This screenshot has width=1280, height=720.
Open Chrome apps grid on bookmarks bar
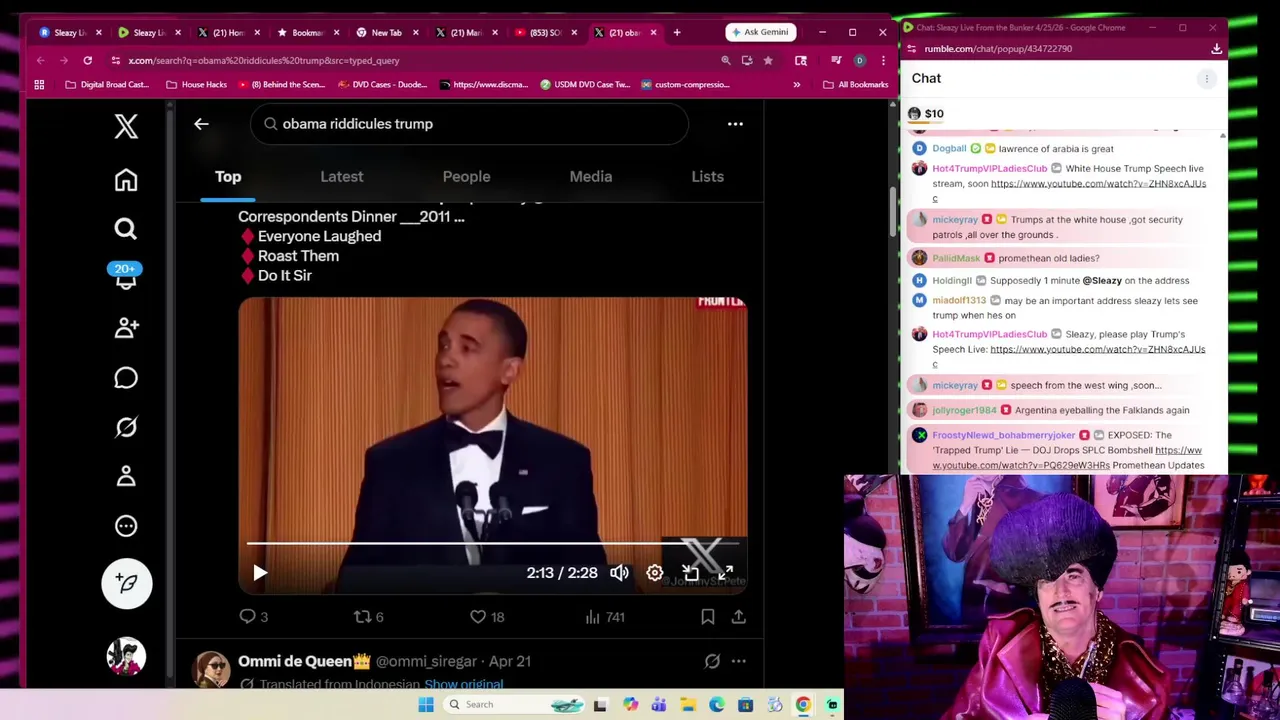tap(39, 85)
